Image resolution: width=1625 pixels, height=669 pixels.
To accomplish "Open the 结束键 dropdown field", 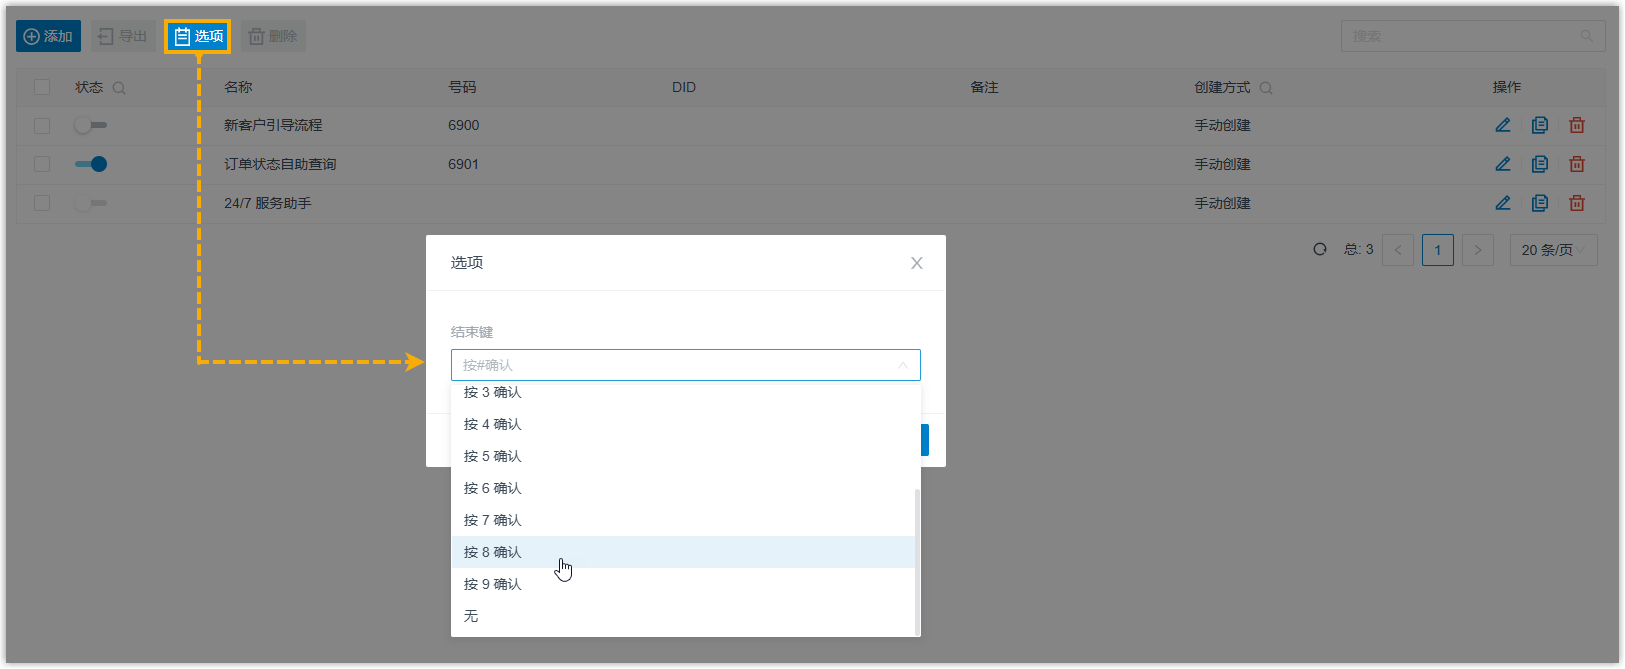I will point(685,365).
